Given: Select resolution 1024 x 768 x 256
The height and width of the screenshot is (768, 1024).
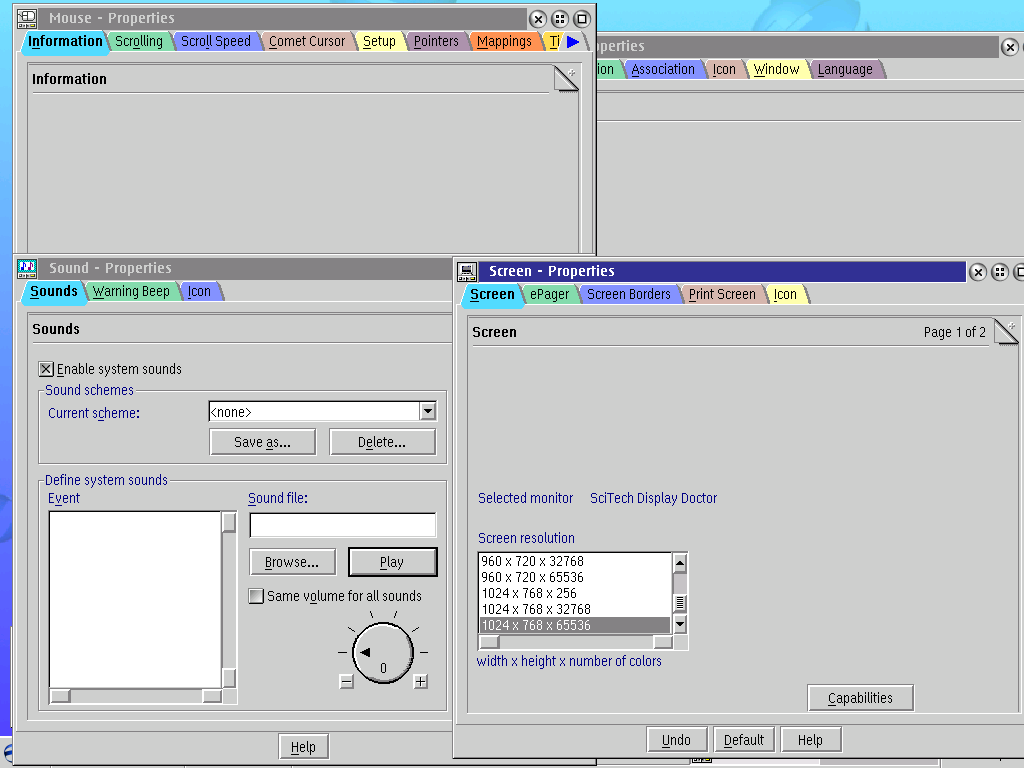Looking at the screenshot, I should coord(575,593).
